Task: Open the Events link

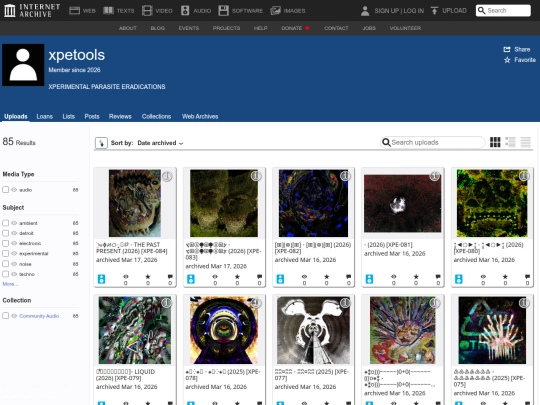Action: point(189,28)
